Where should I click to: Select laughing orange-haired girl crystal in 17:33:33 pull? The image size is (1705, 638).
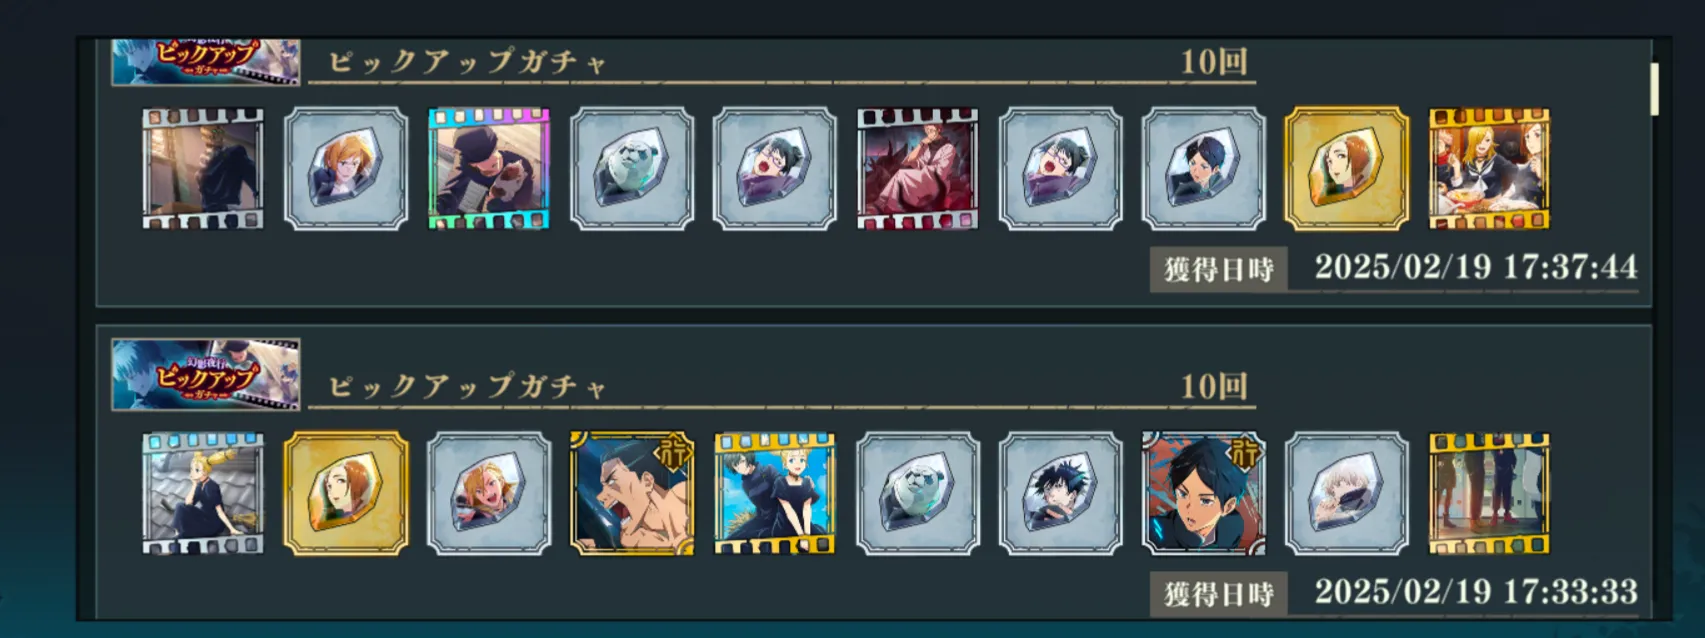click(489, 493)
